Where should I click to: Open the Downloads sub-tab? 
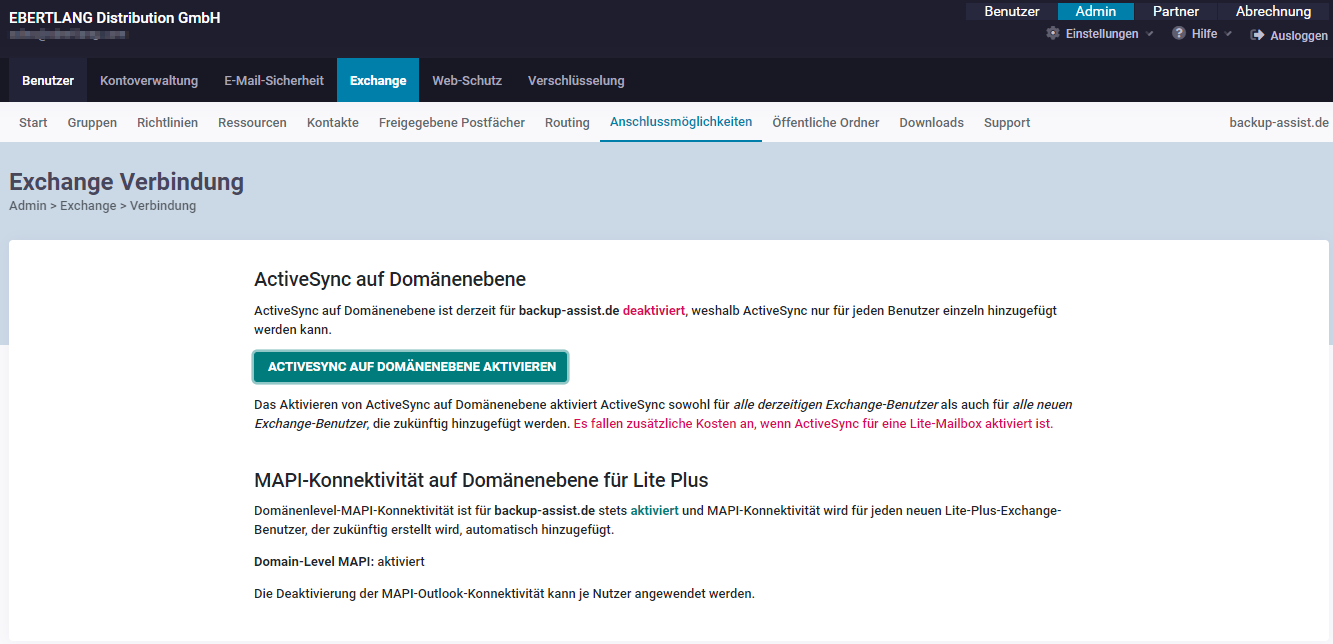point(931,123)
